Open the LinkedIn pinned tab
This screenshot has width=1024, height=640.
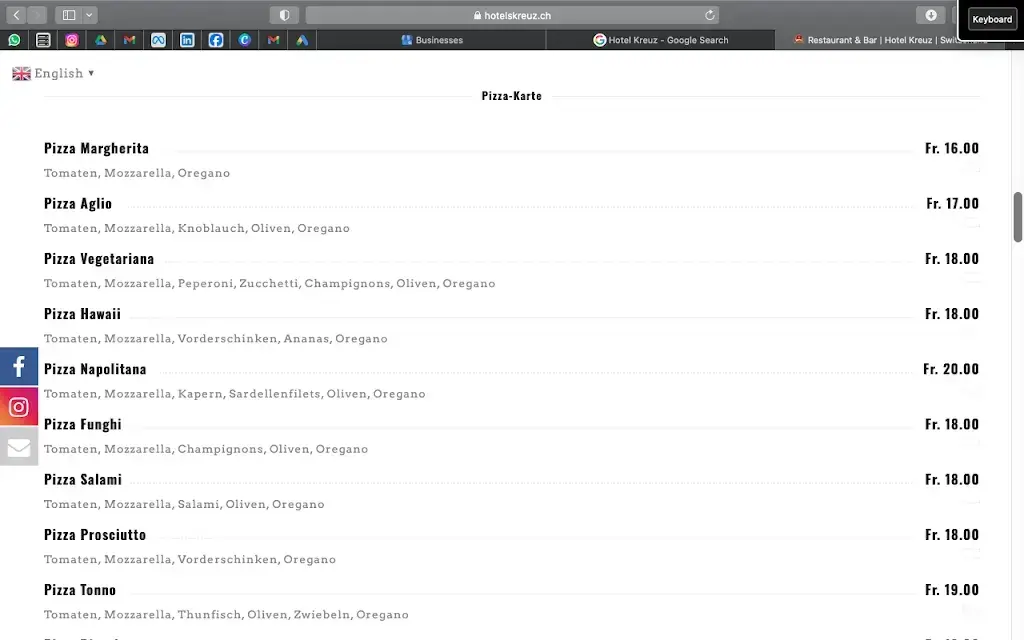[x=187, y=40]
